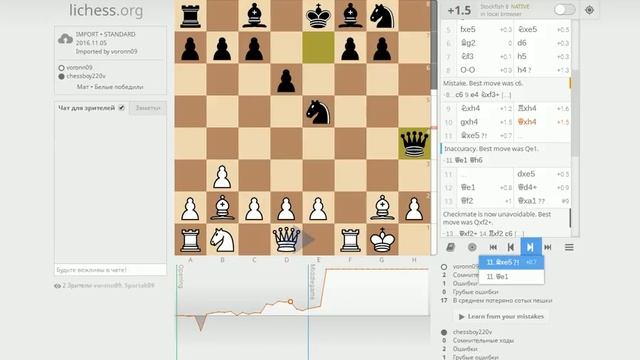Click the circular practice icon beside the book

pos(472,247)
